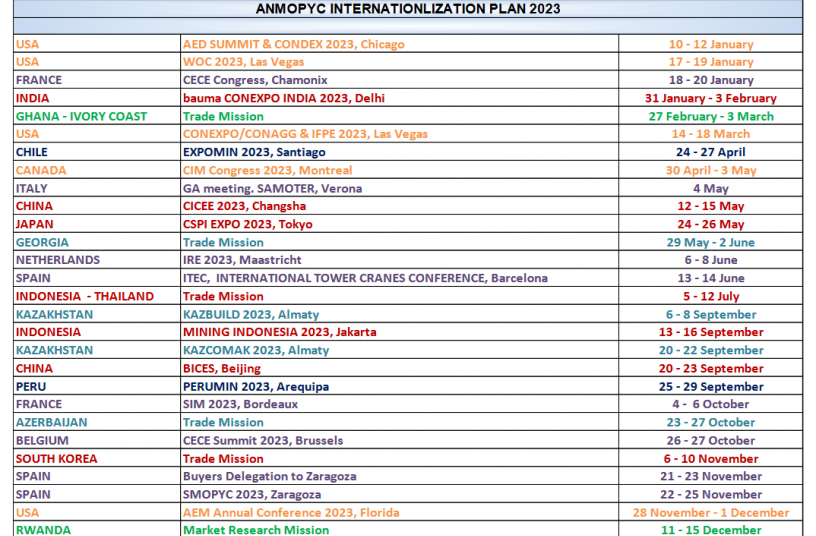Click the '29 May - 2 June' date
This screenshot has height=536, width=816.
pos(711,243)
